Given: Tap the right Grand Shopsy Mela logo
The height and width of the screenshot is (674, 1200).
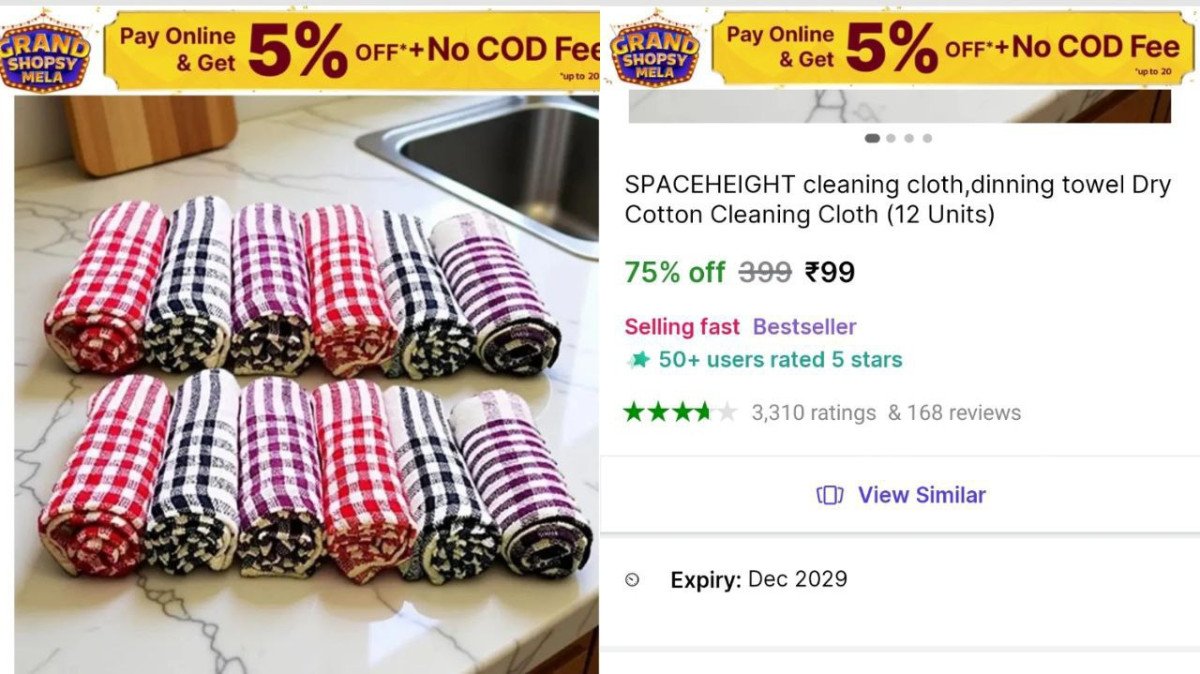Looking at the screenshot, I should tap(656, 49).
